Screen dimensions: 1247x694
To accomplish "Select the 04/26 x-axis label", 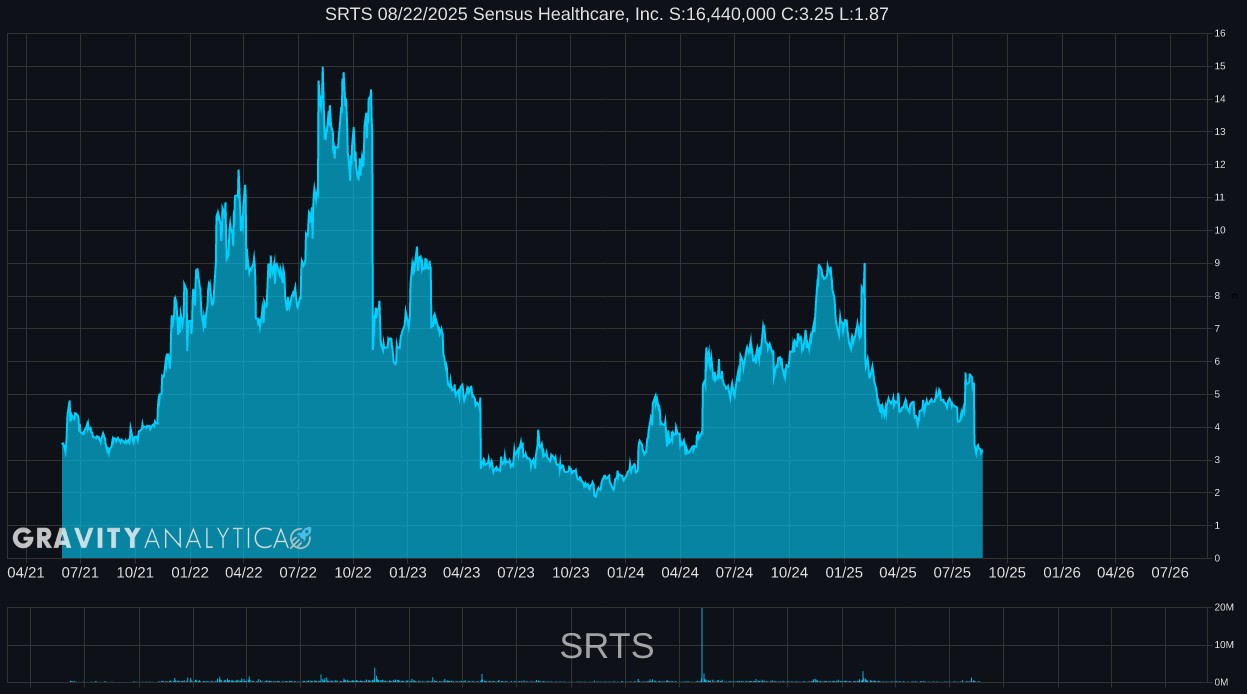I will [1116, 572].
